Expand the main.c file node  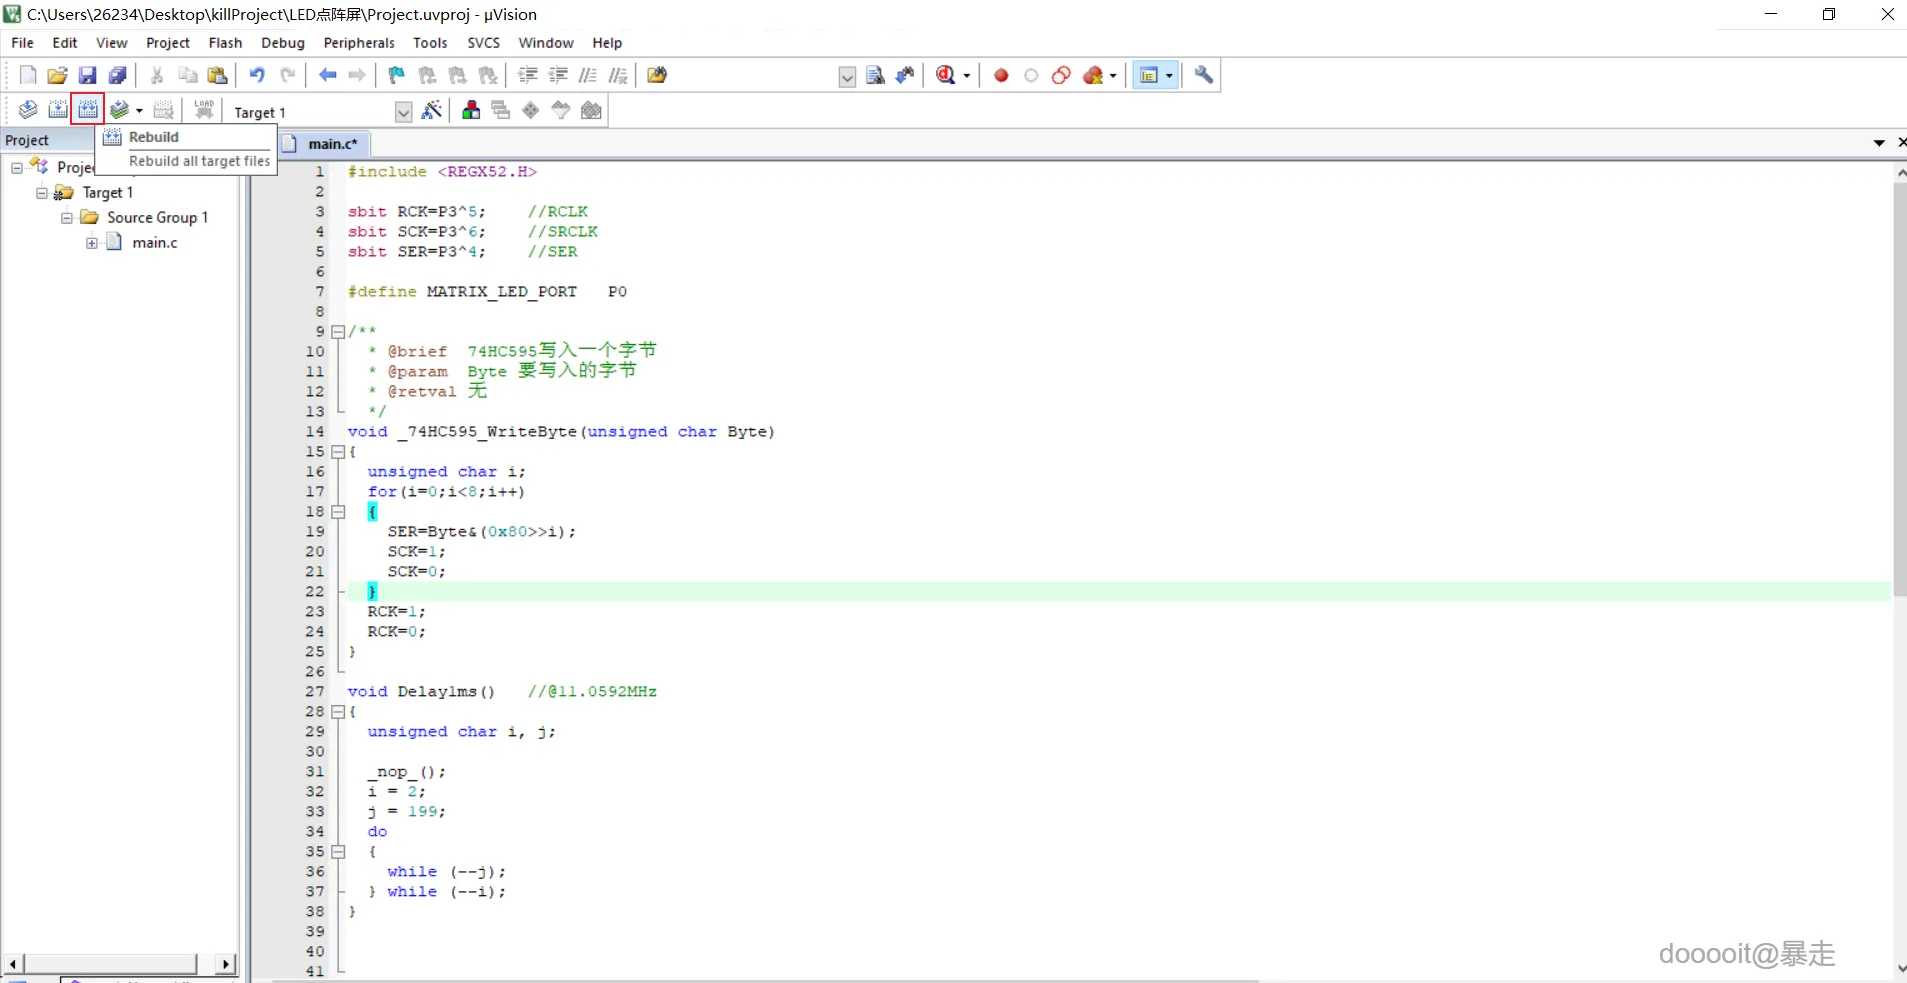(92, 242)
